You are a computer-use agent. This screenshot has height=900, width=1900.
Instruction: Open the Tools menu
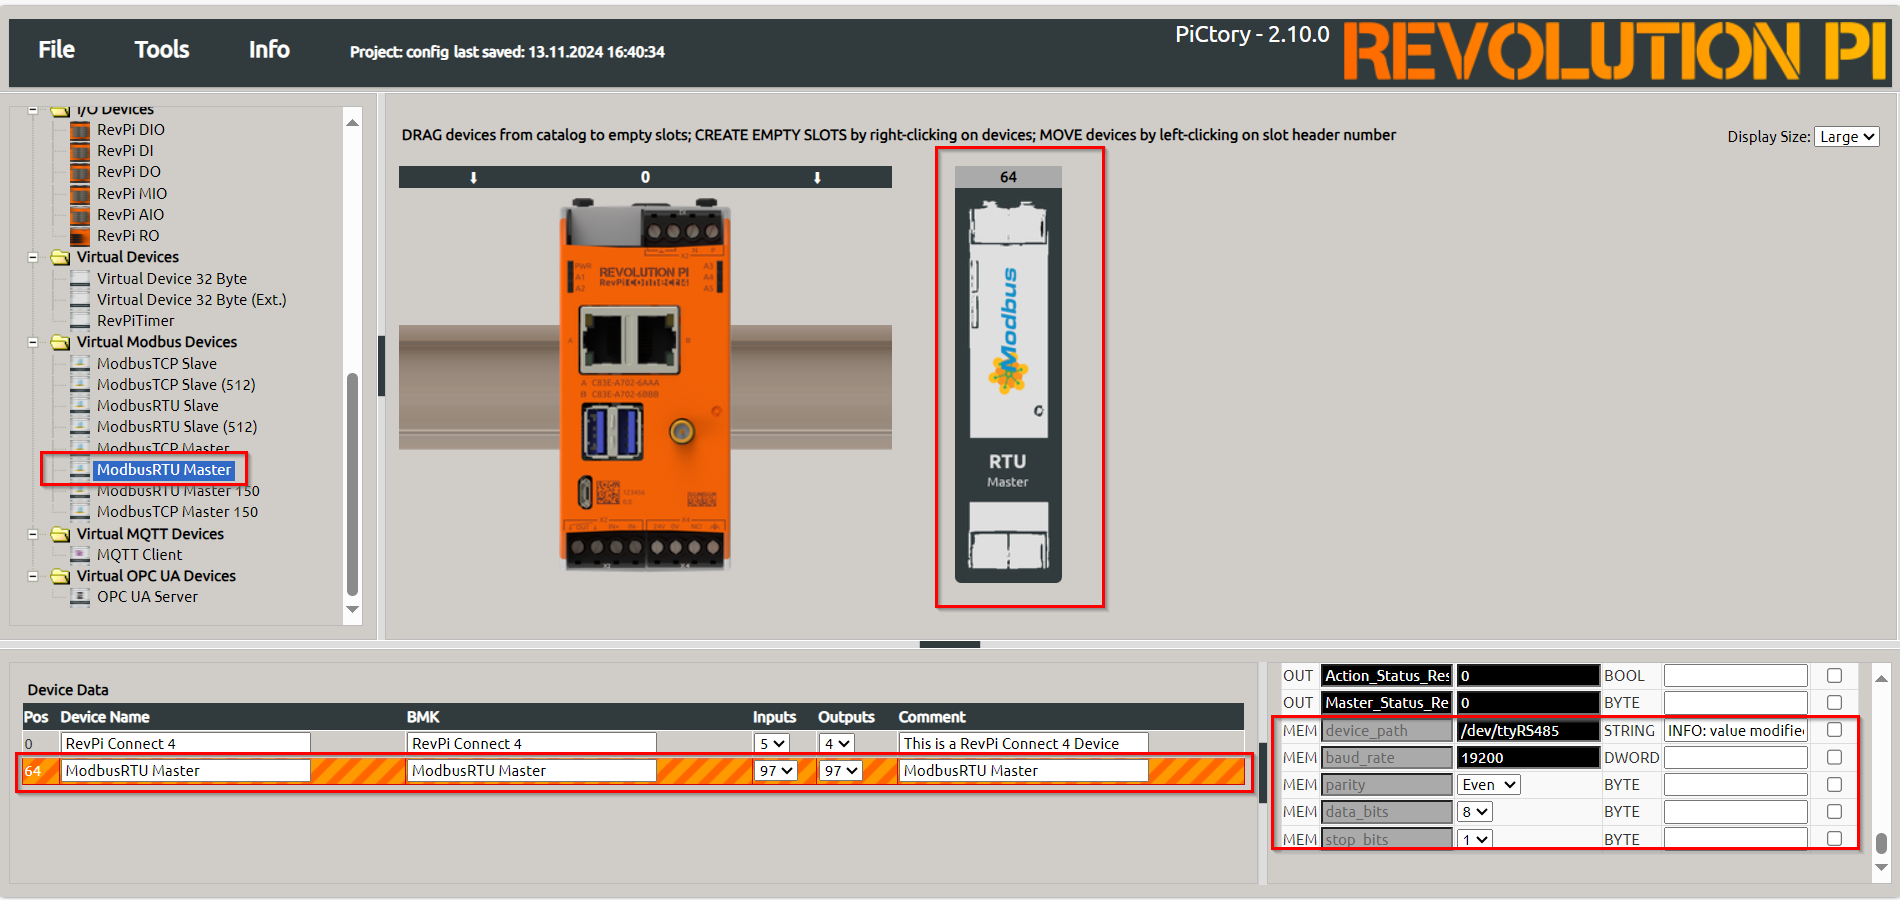pyautogui.click(x=161, y=48)
